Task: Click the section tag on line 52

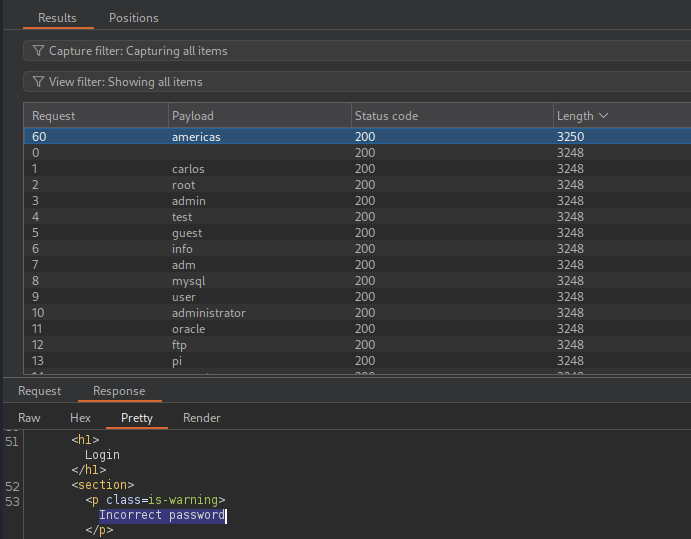Action: click(x=103, y=485)
